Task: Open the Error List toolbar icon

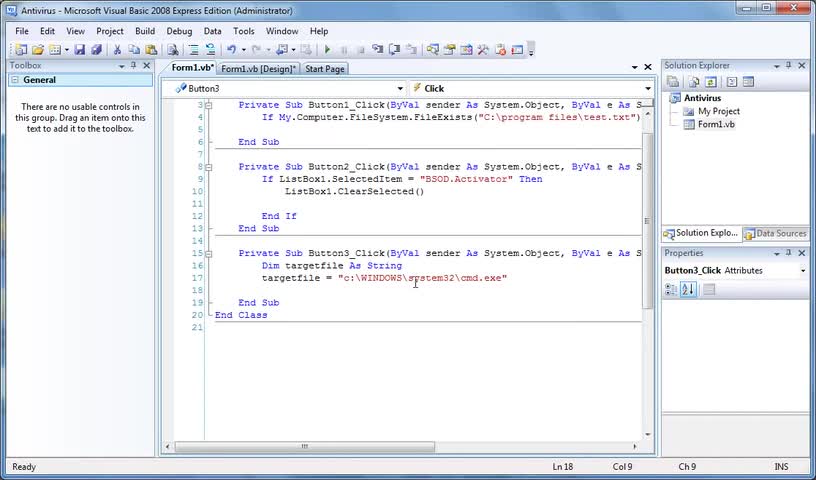Action: click(500, 49)
